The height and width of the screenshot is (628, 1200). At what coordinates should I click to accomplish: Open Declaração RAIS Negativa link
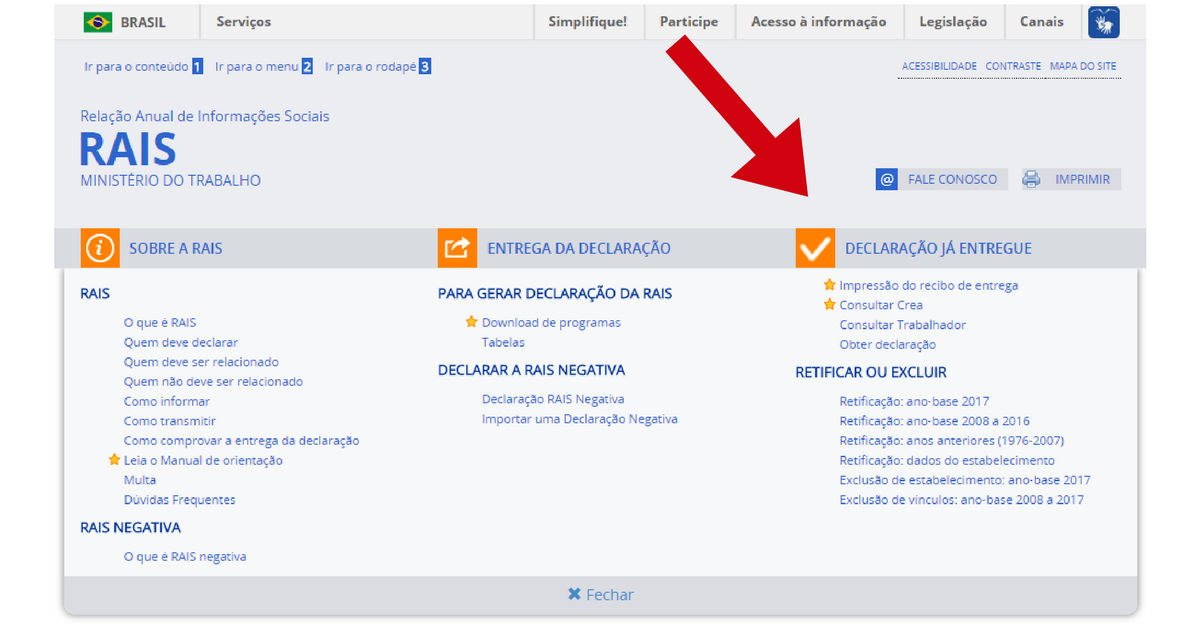[553, 399]
